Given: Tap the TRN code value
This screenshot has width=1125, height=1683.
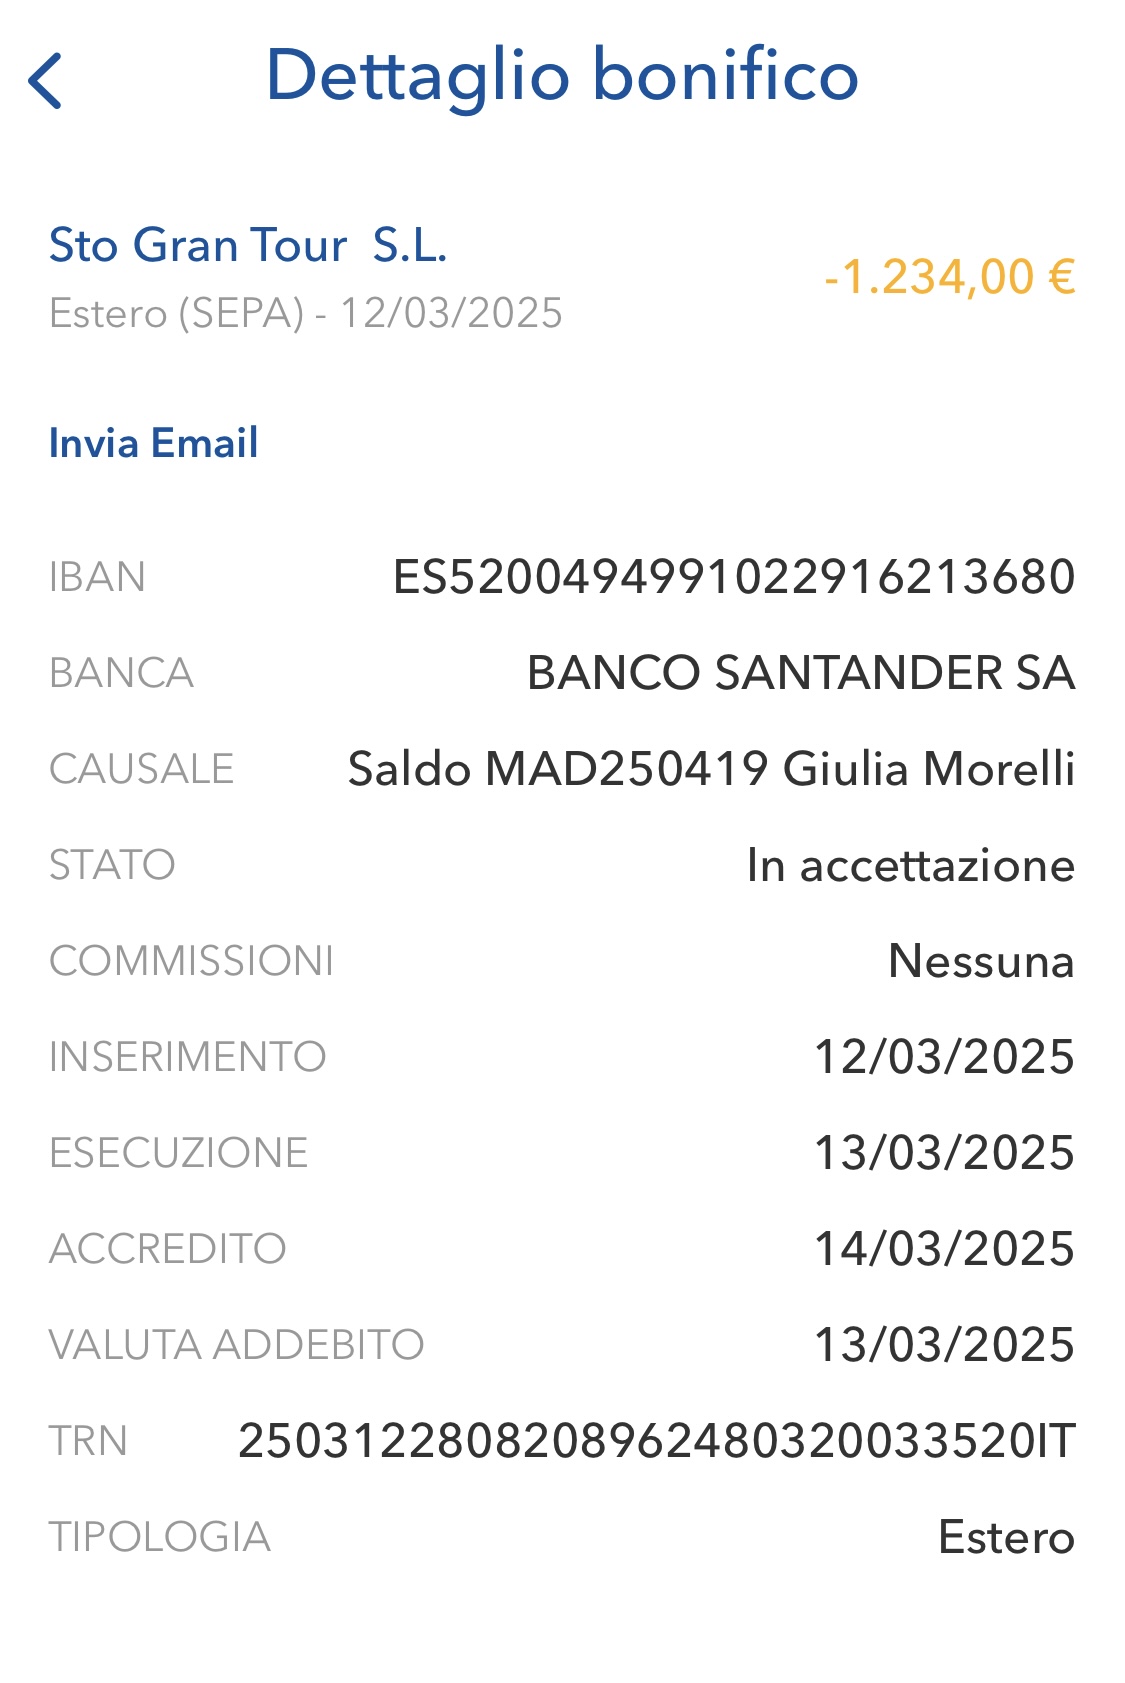Looking at the screenshot, I should point(657,1441).
